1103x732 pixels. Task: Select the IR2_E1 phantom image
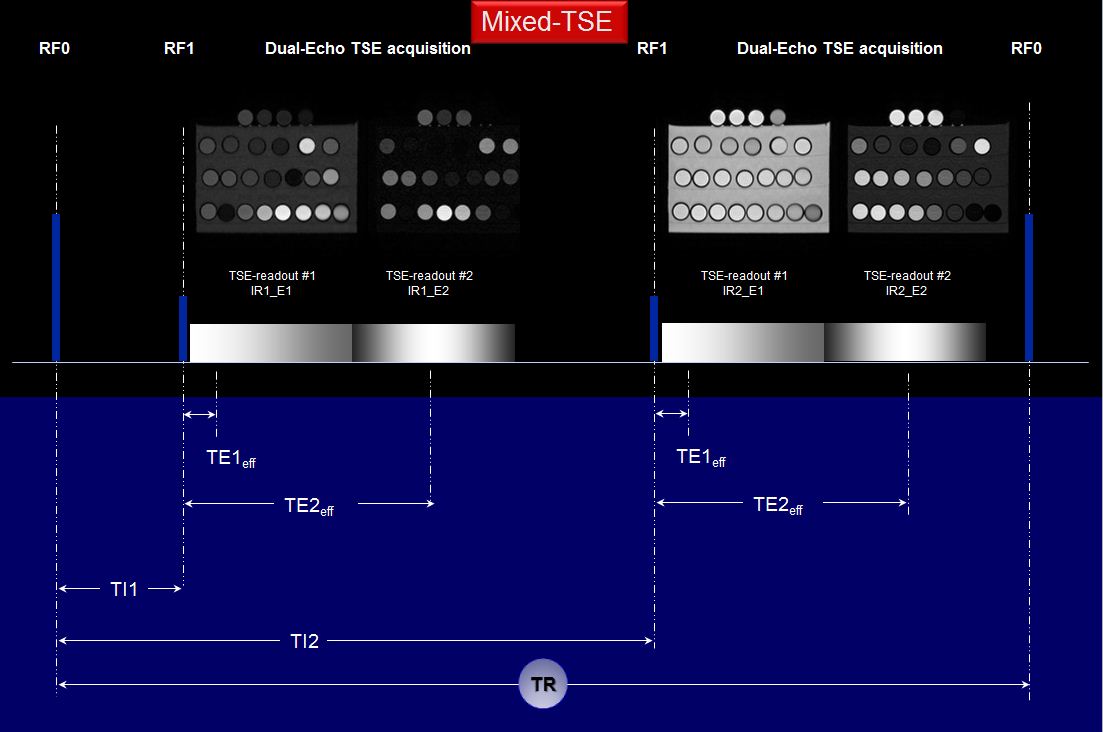pos(748,172)
